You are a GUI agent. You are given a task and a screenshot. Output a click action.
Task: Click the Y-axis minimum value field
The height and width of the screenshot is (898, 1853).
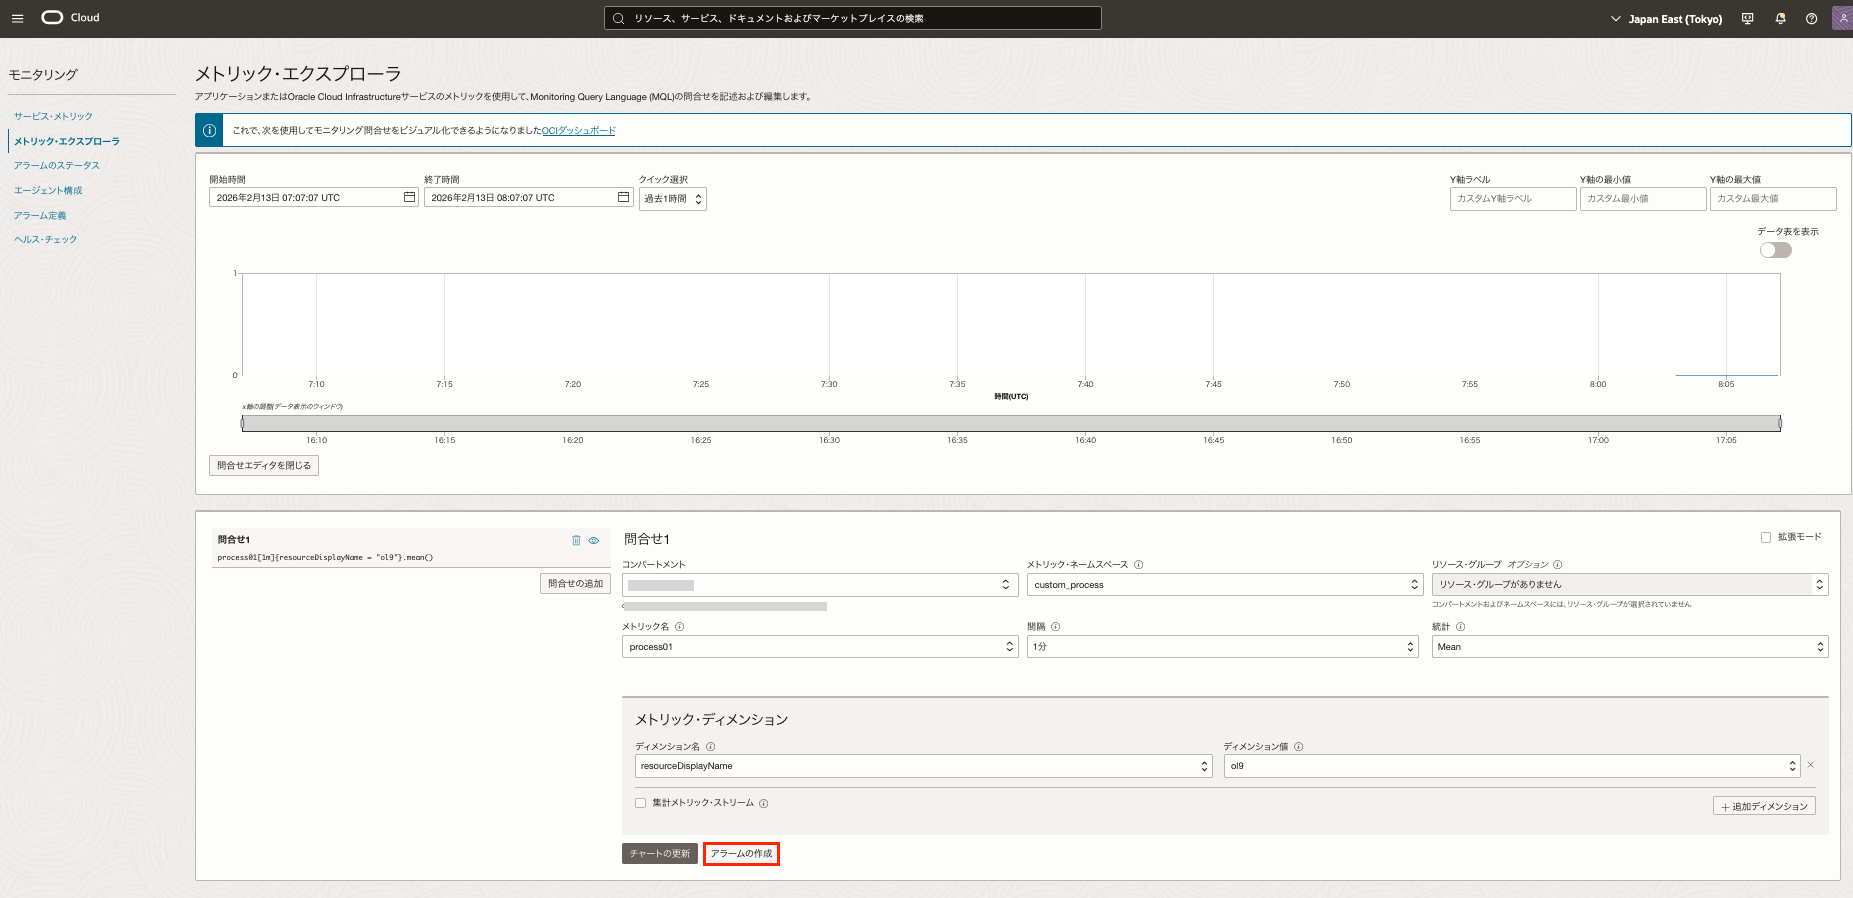[1643, 199]
